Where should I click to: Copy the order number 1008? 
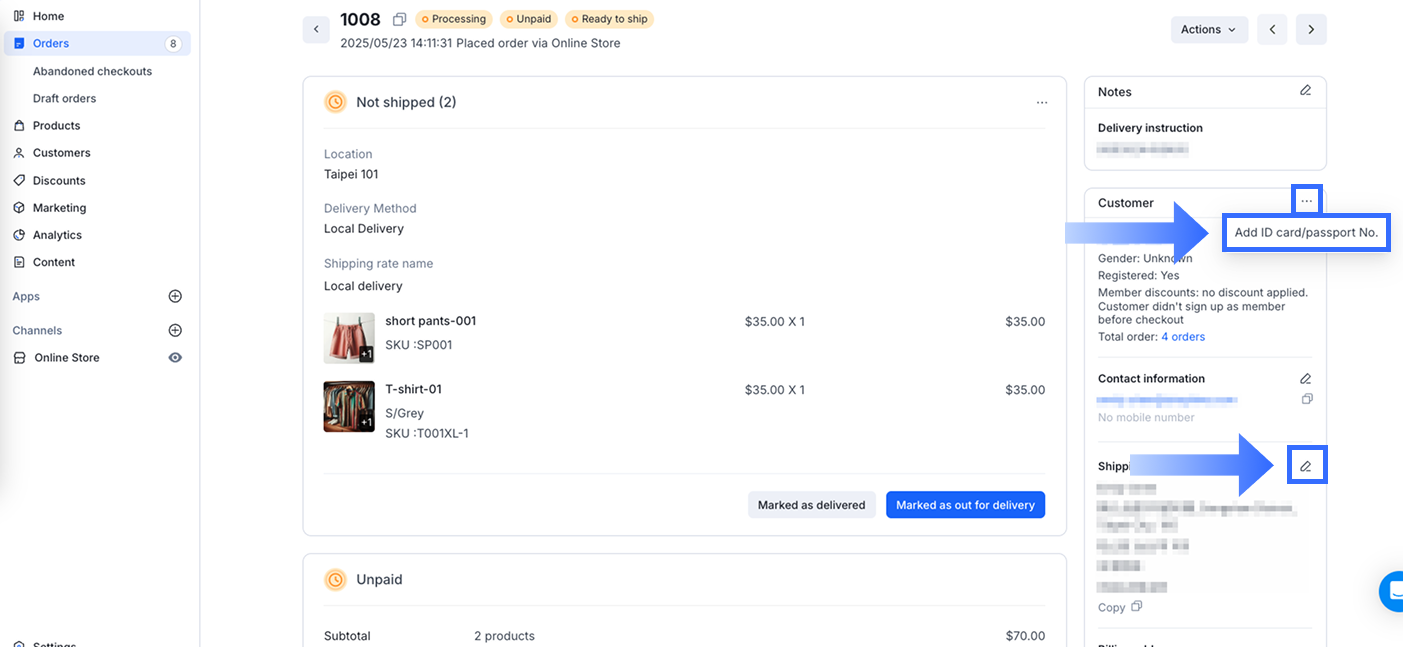pyautogui.click(x=399, y=20)
